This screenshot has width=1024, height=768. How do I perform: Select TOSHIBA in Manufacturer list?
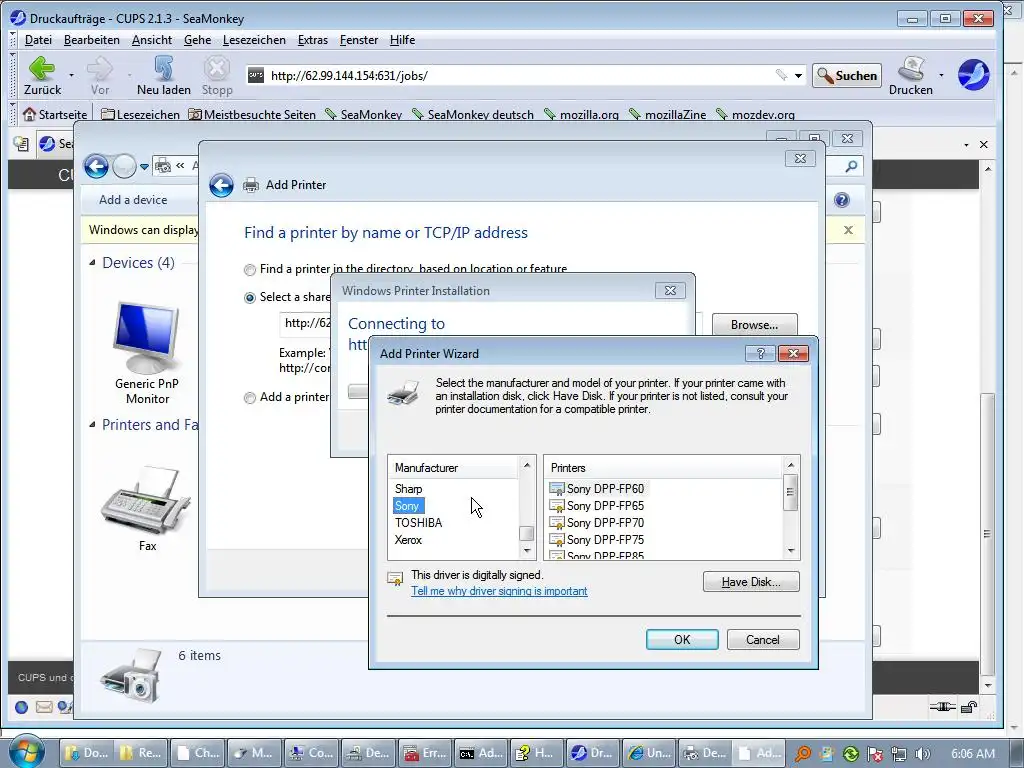[419, 522]
